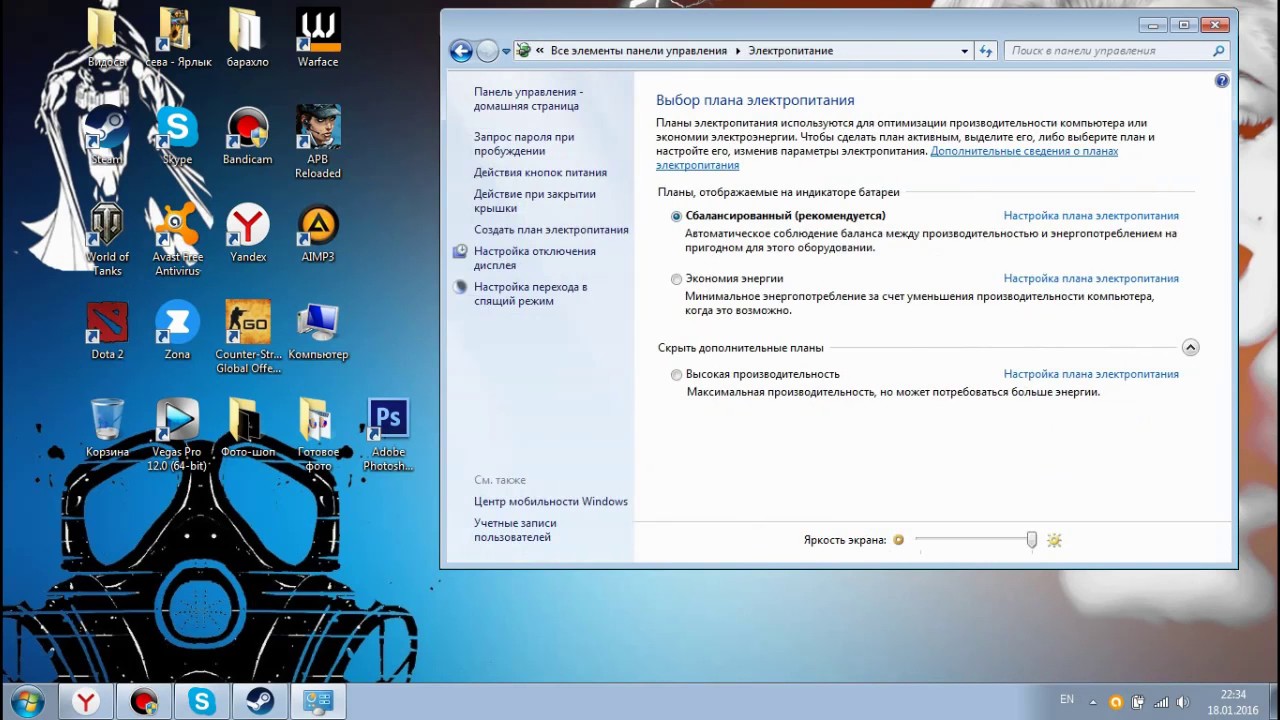Select the APB Reloaded desktop icon
This screenshot has width=1280, height=720.
tap(318, 141)
